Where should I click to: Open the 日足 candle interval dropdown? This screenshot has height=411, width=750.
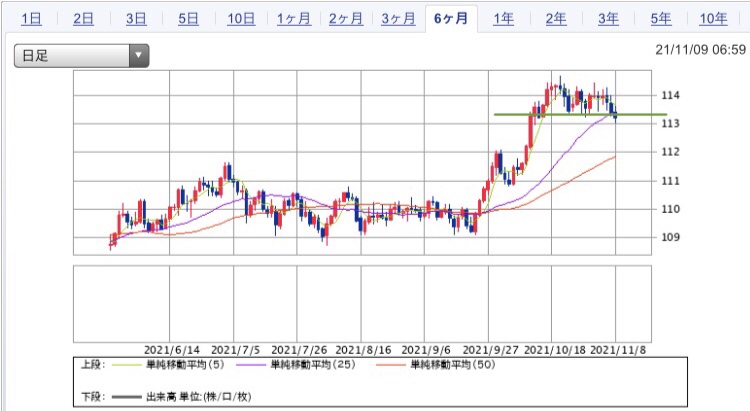(81, 56)
